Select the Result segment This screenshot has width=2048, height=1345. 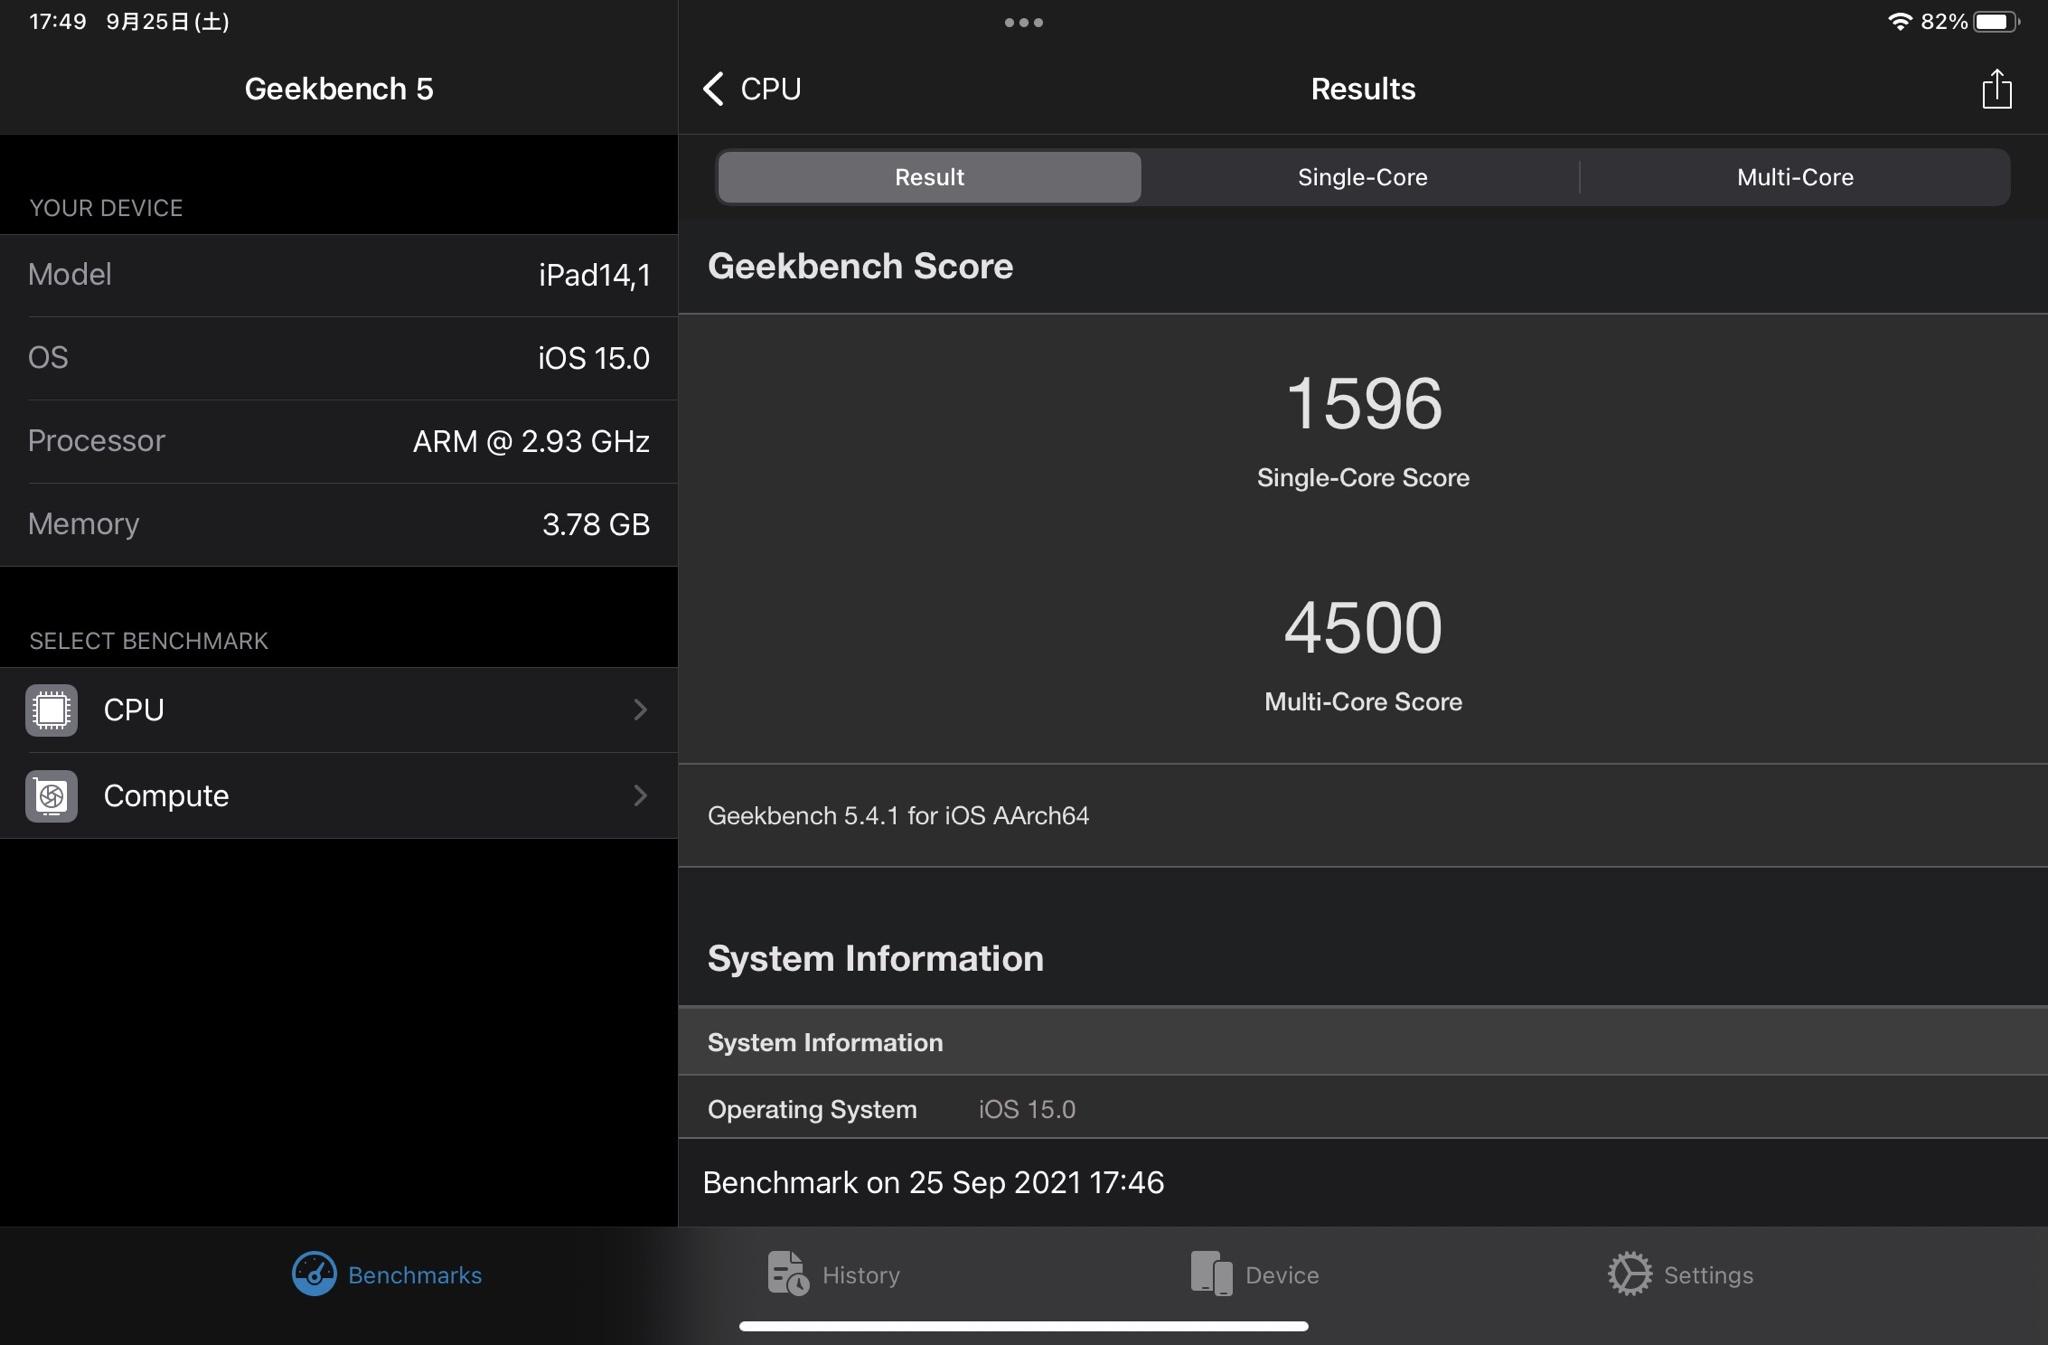coord(929,177)
